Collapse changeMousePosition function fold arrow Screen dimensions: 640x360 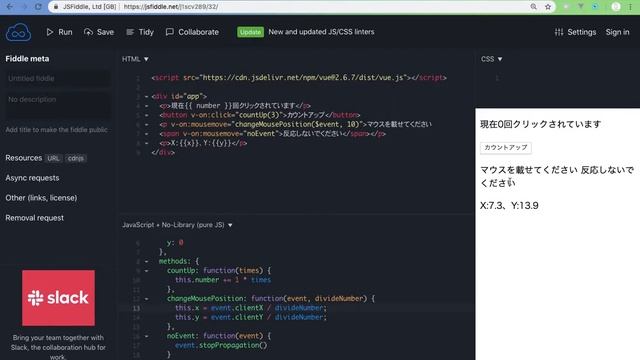click(x=147, y=299)
